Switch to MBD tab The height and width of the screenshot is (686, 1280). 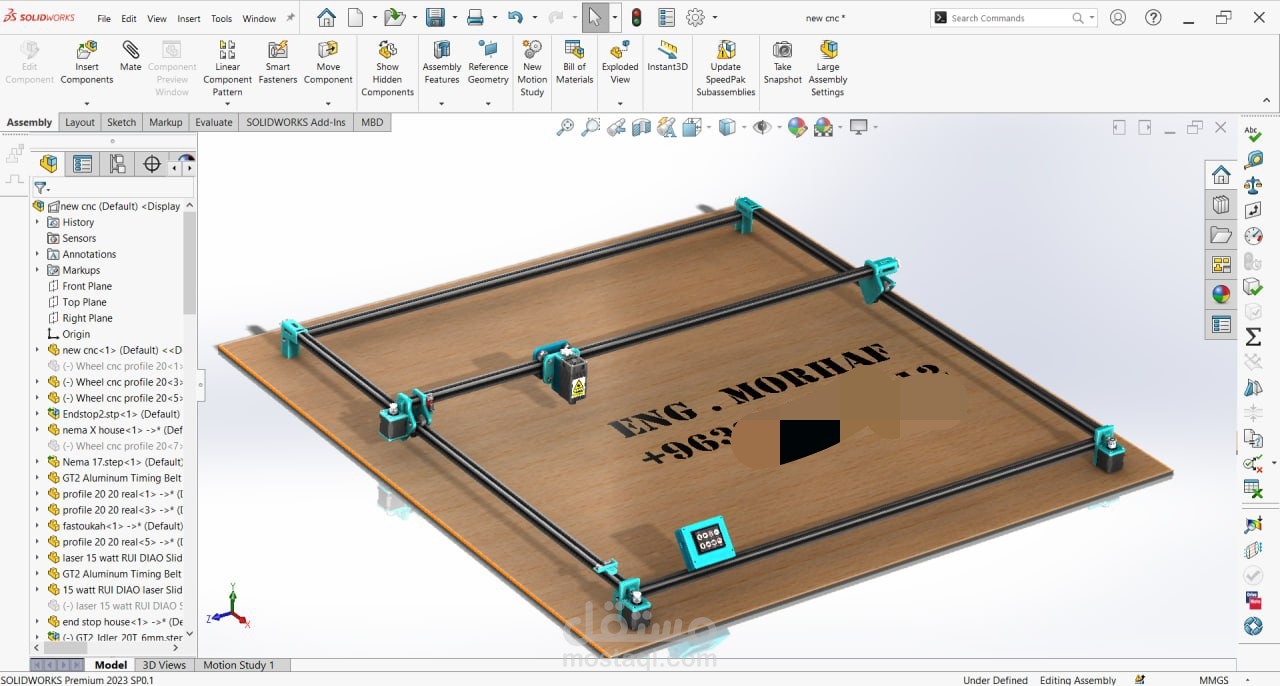point(372,122)
